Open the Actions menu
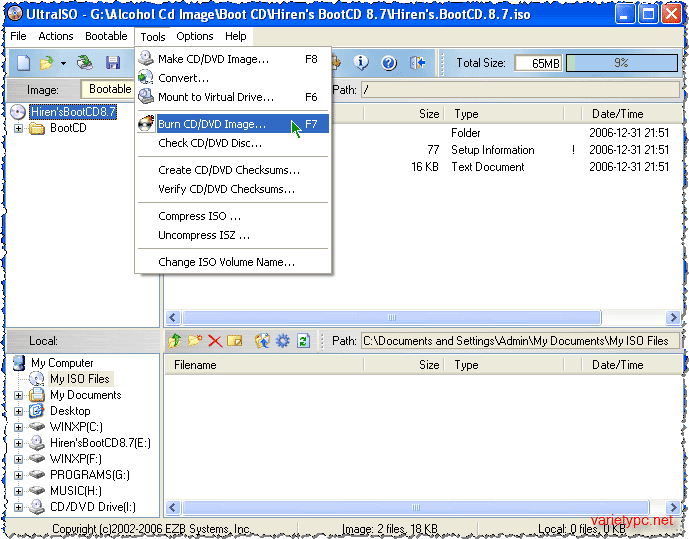 coord(56,36)
